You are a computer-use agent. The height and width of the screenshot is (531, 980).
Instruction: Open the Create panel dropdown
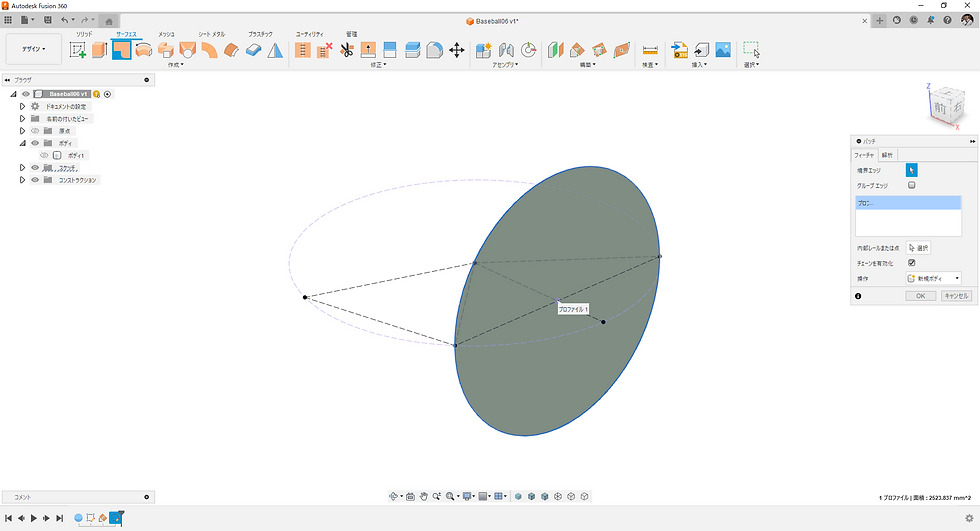point(176,65)
